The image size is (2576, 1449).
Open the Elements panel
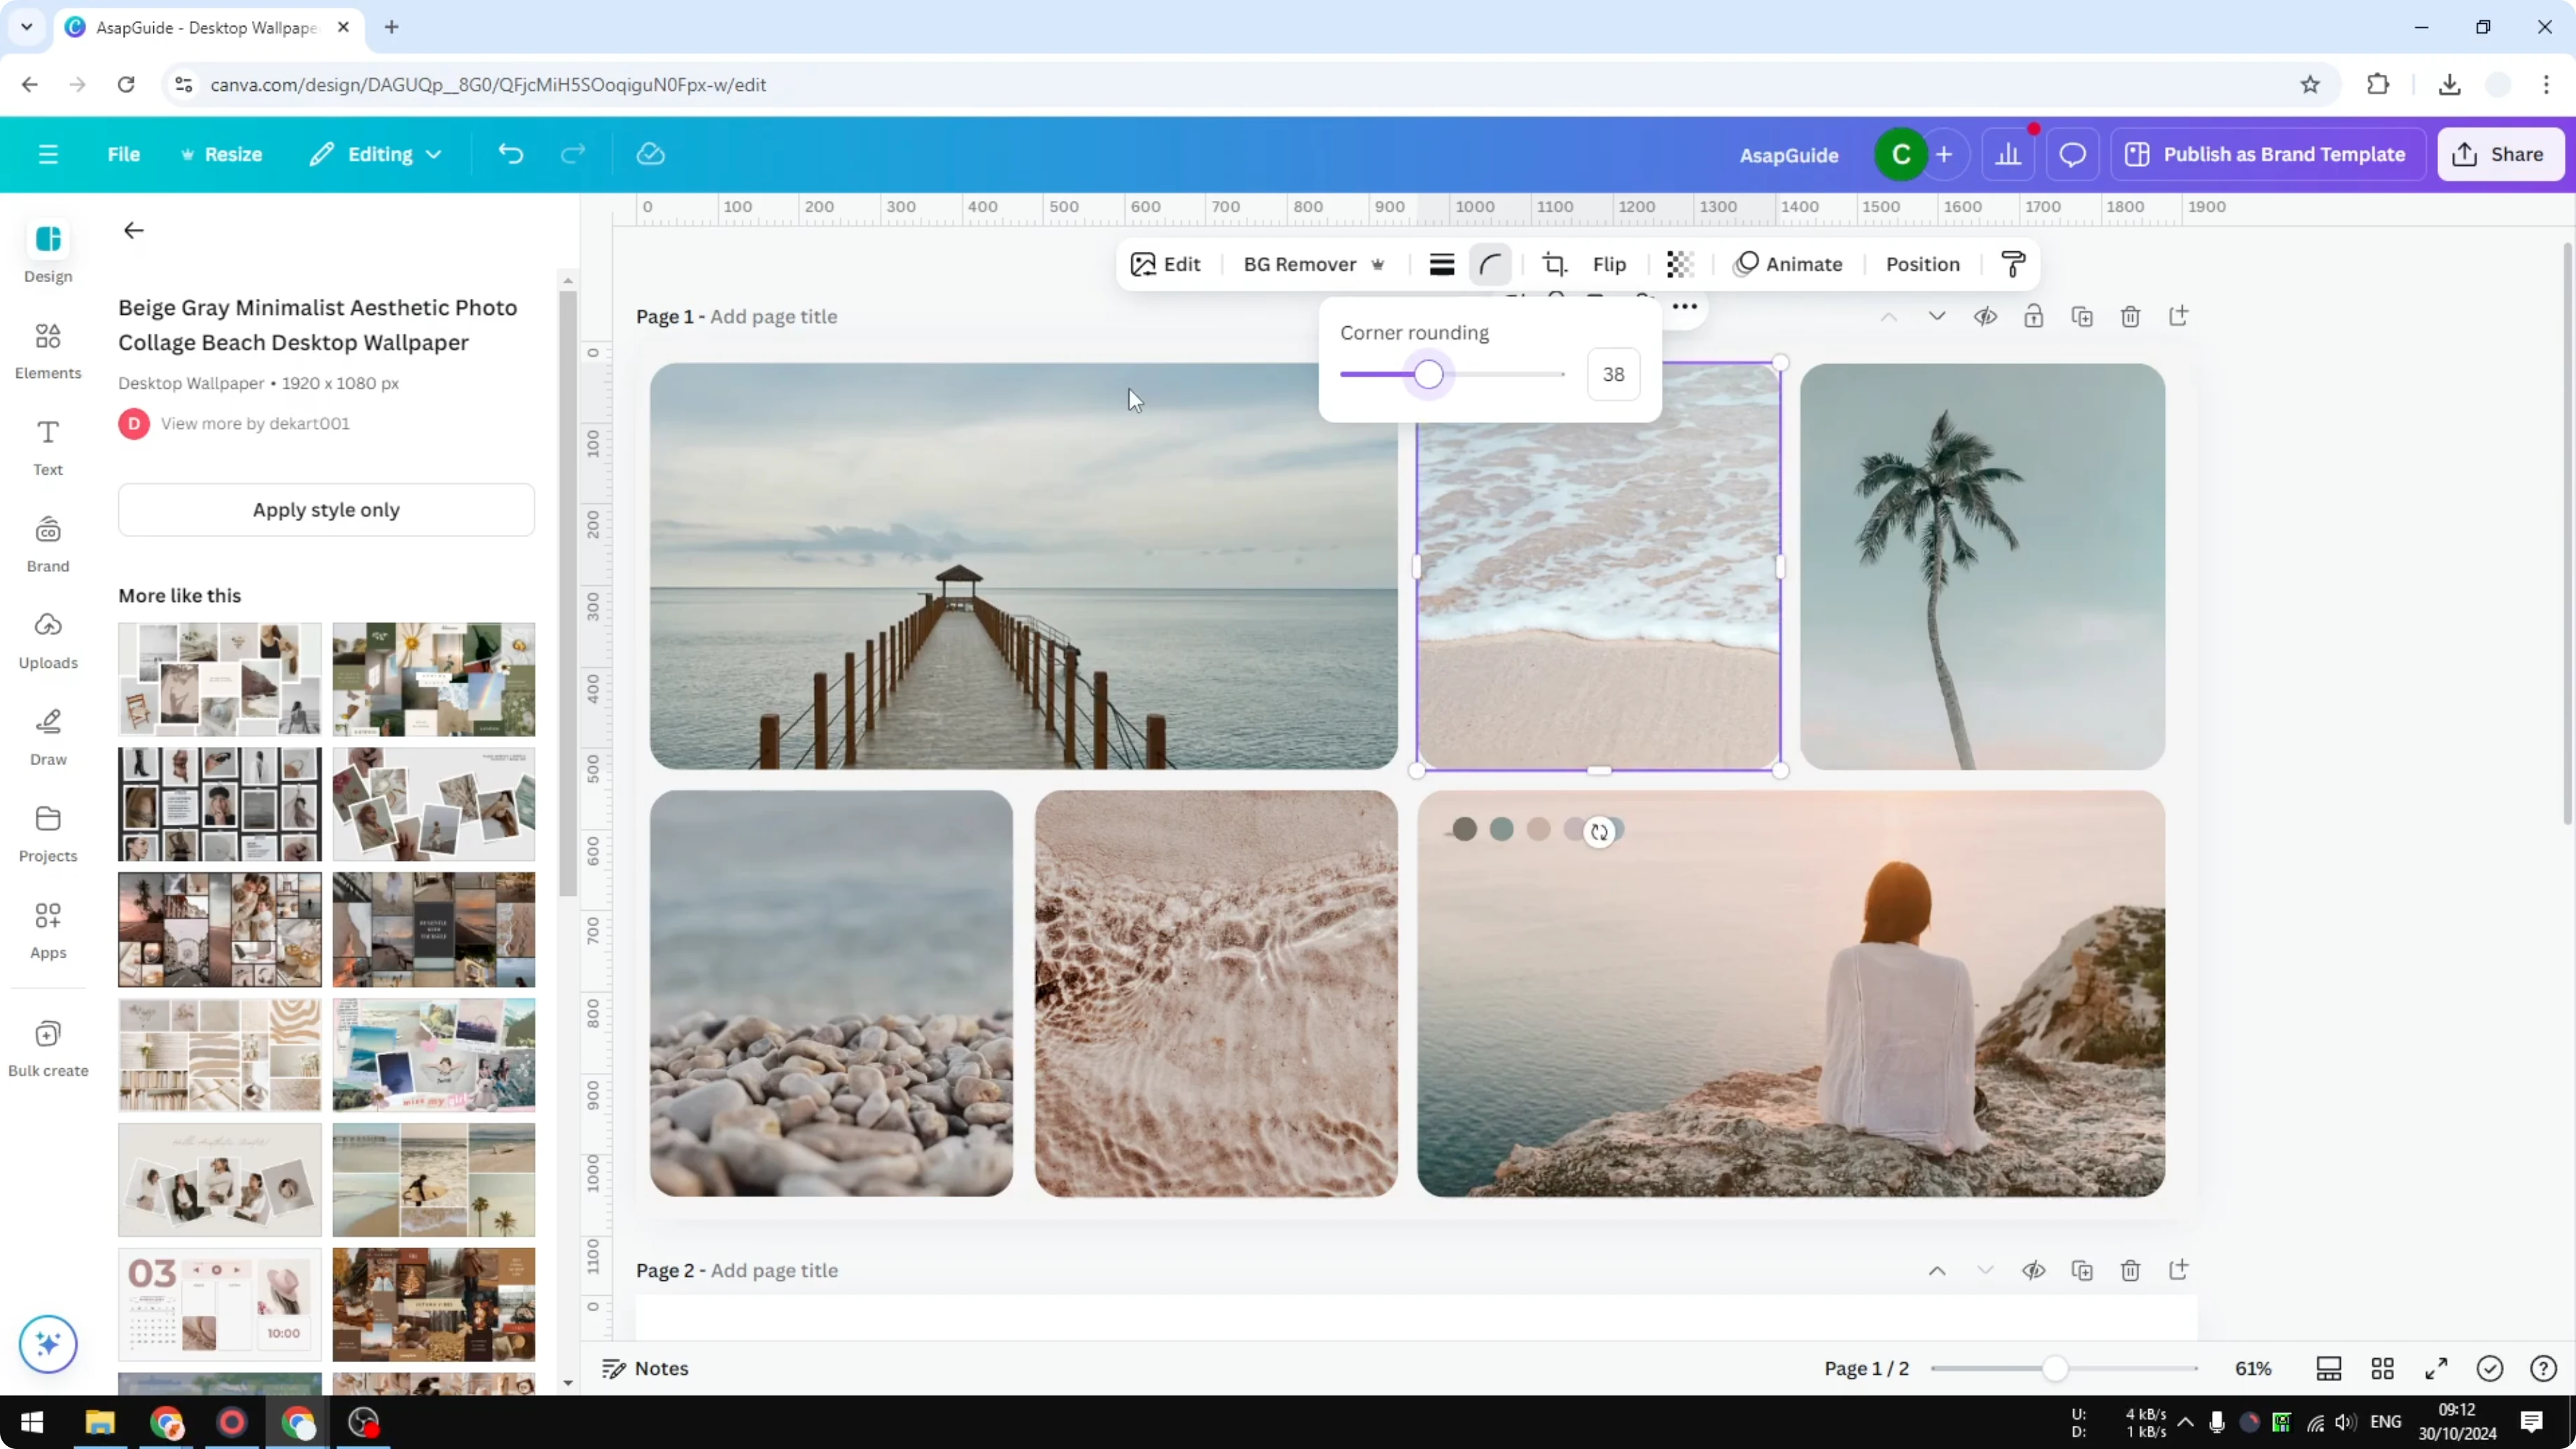pyautogui.click(x=47, y=349)
